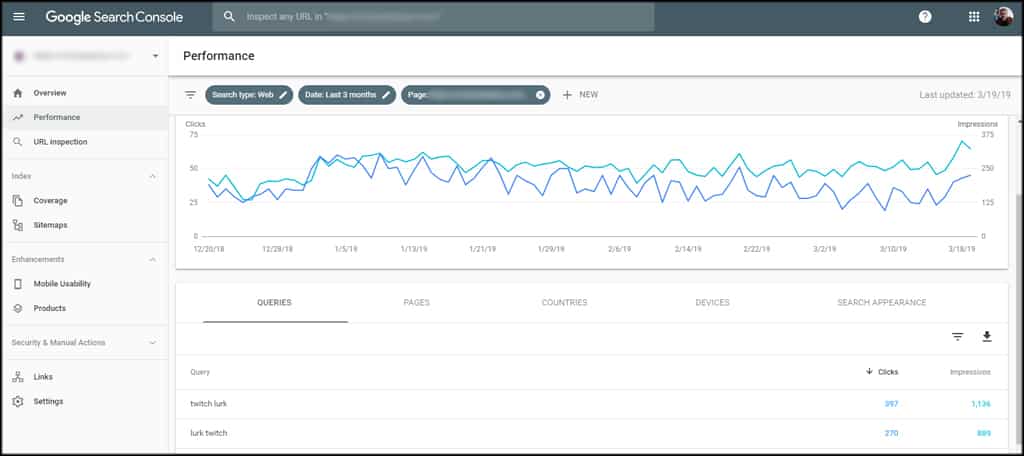Open the hamburger main menu
Image resolution: width=1024 pixels, height=456 pixels.
19,17
